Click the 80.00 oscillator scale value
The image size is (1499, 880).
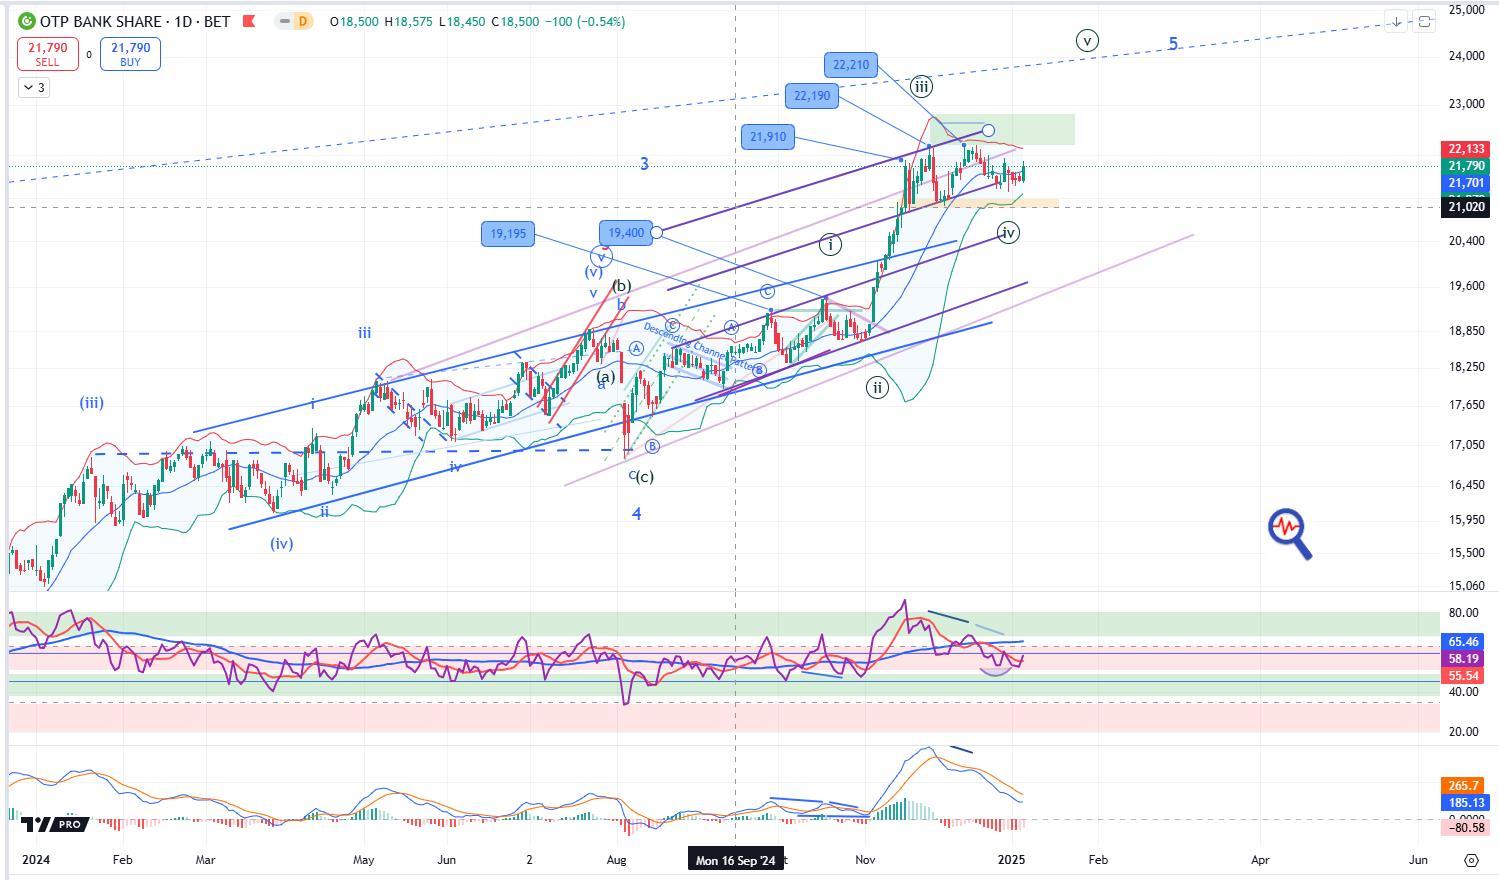[x=1463, y=613]
